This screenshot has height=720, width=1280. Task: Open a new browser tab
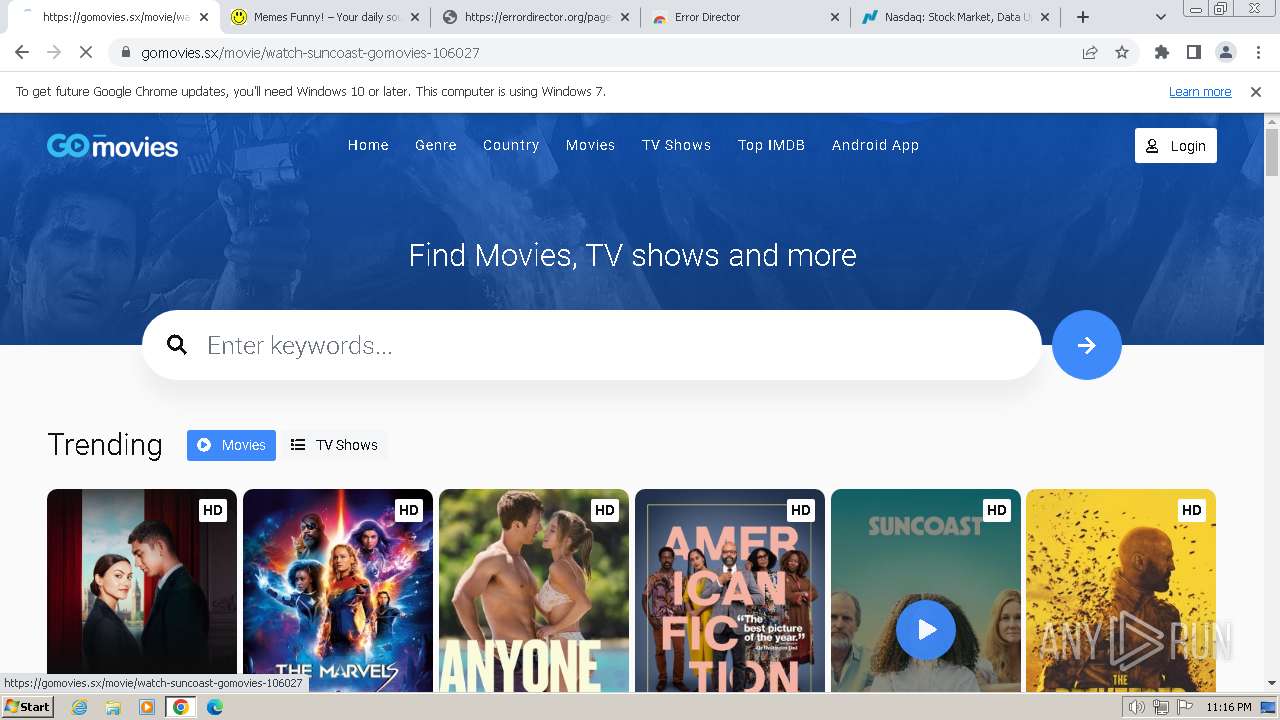pos(1083,17)
